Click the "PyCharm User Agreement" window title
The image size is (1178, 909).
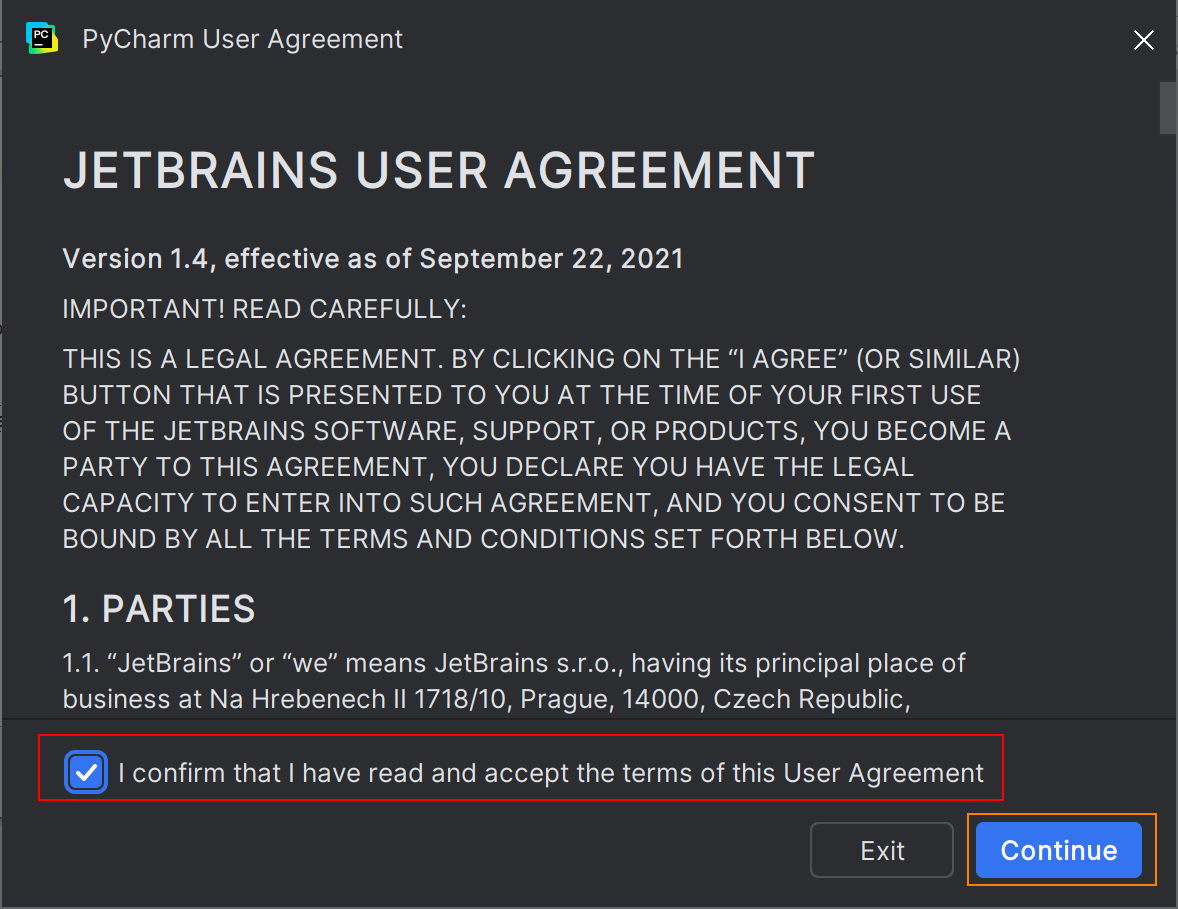[x=242, y=39]
